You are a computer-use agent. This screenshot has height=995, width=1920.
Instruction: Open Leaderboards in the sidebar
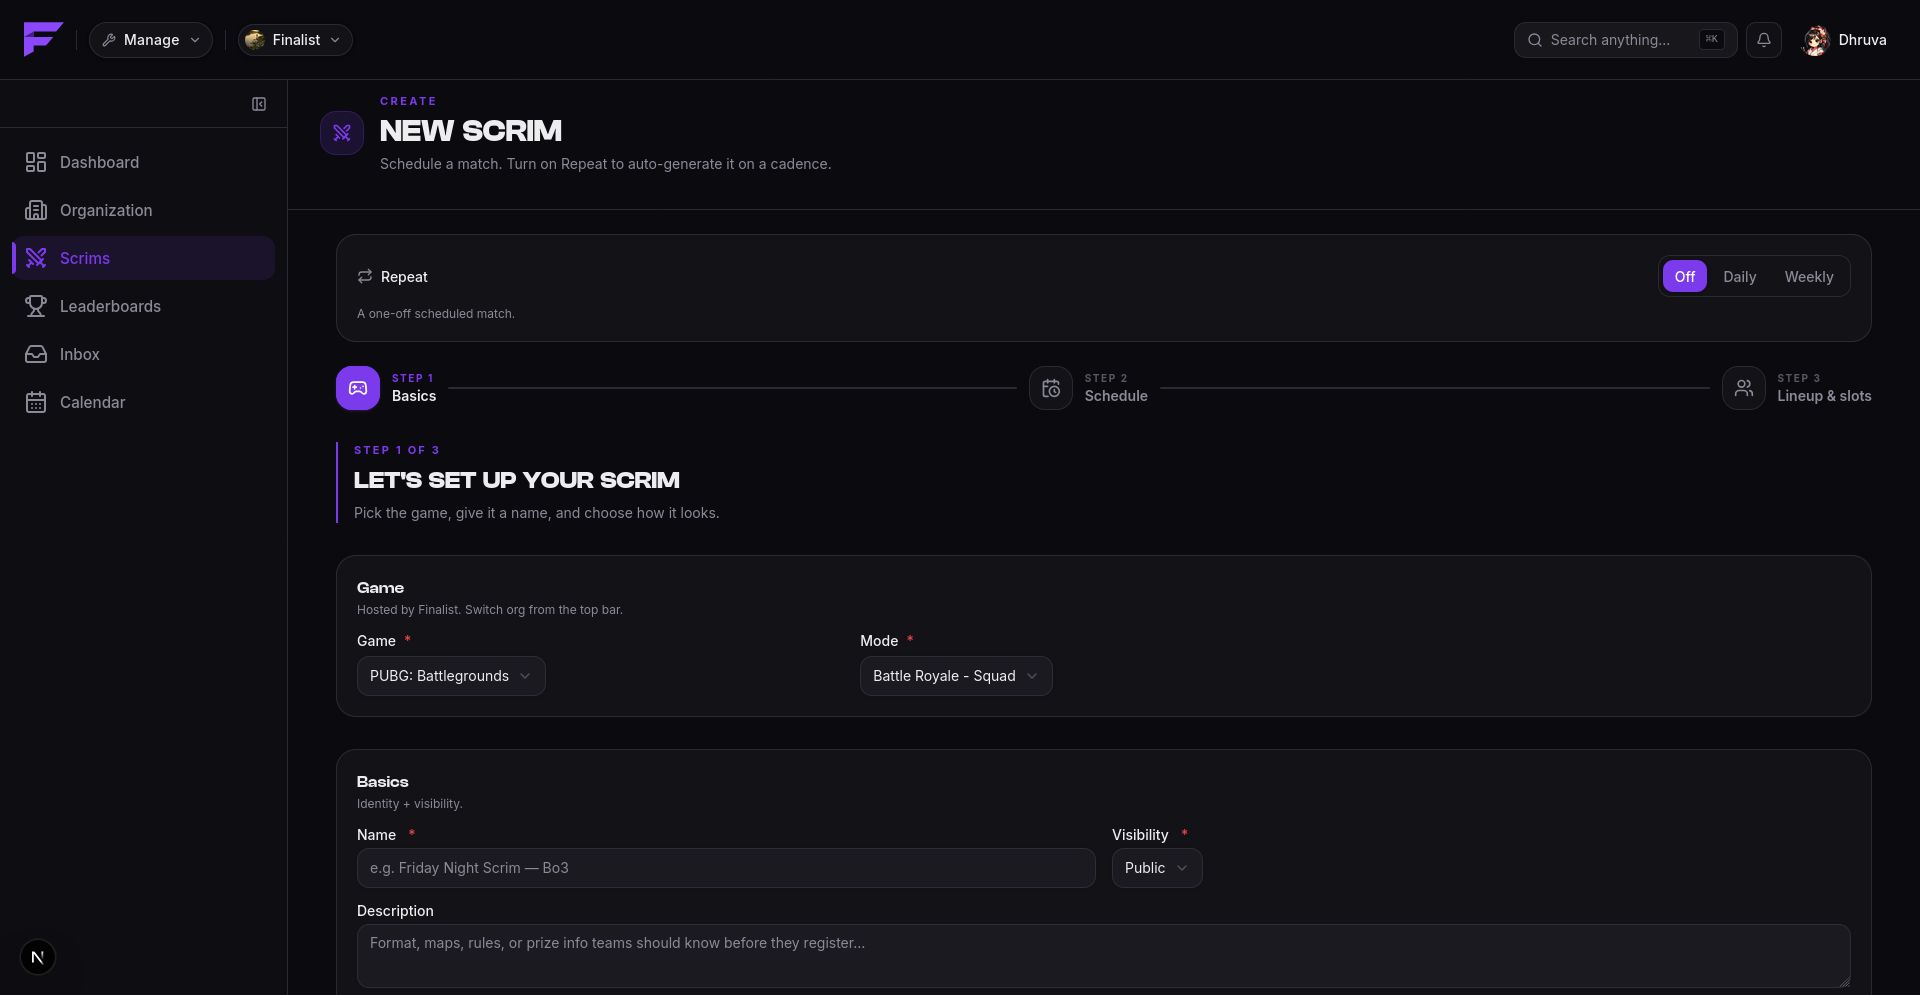click(144, 306)
